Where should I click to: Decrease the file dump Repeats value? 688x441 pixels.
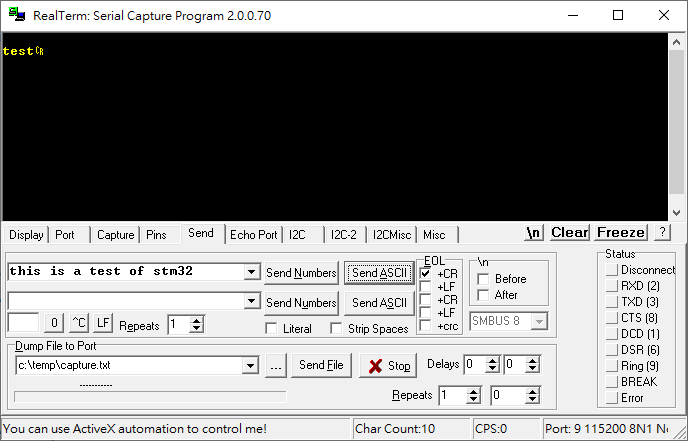[473, 399]
